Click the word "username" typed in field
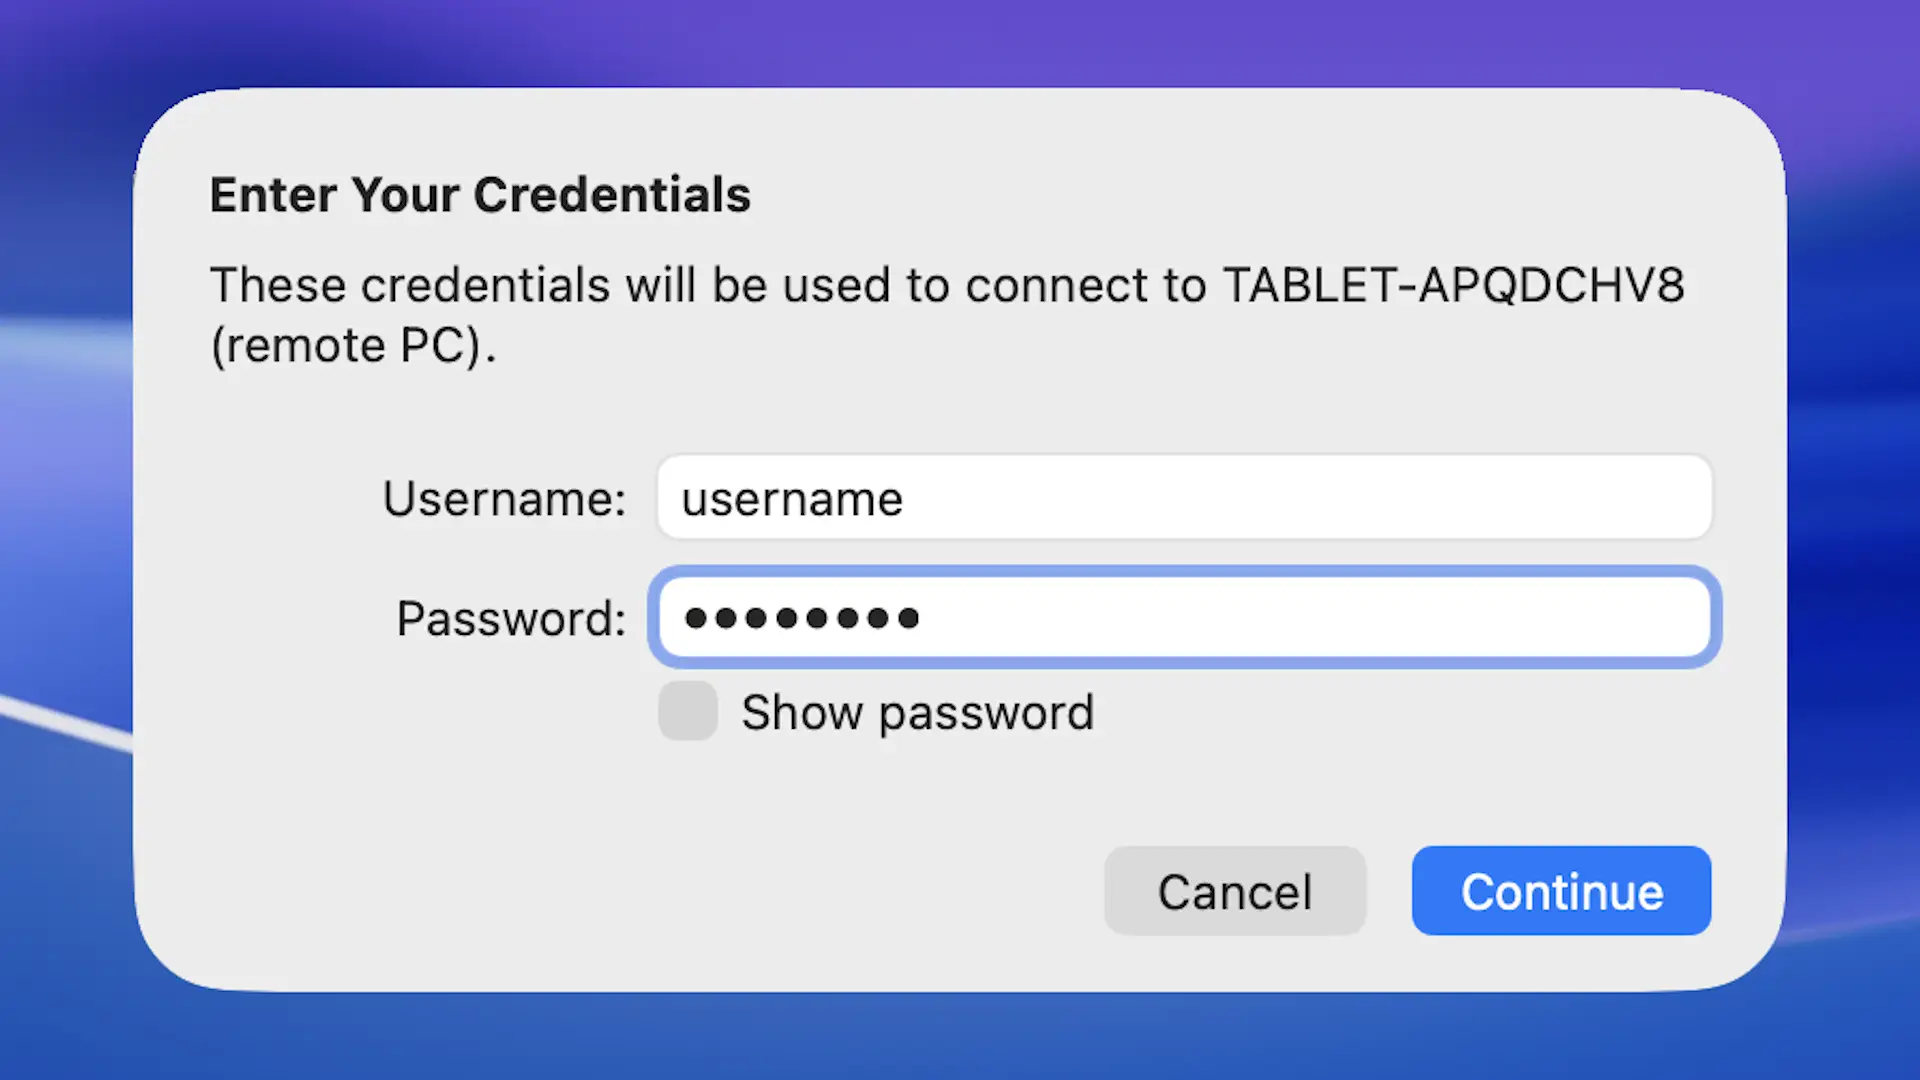 (792, 499)
